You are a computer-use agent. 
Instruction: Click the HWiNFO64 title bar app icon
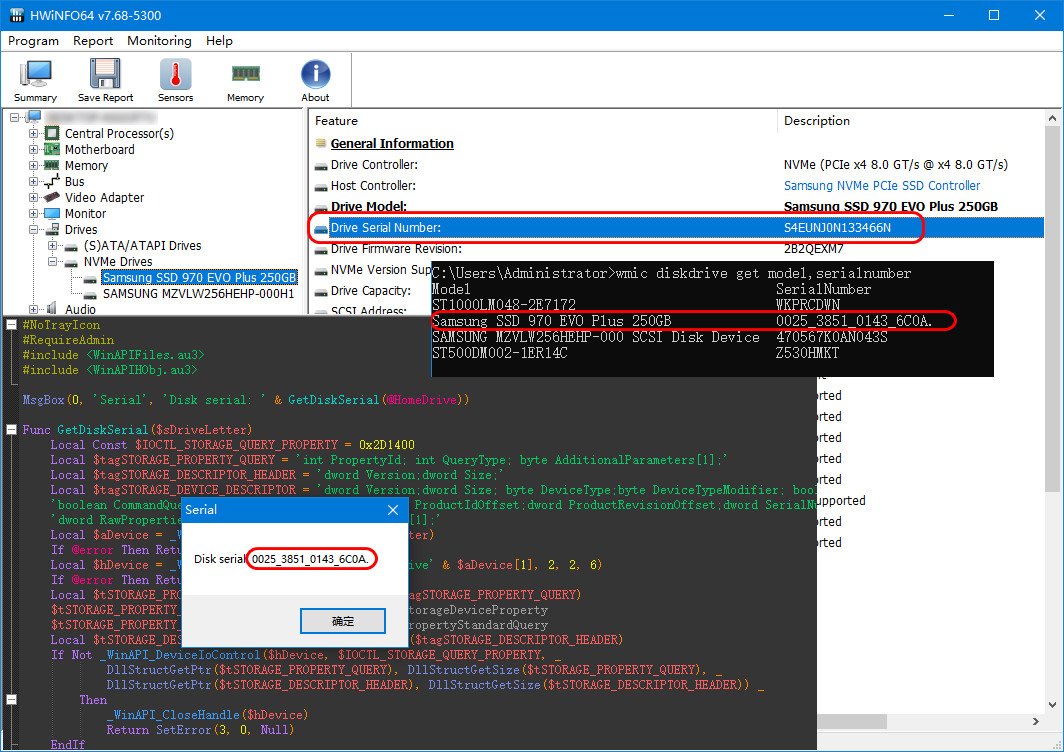pyautogui.click(x=16, y=15)
